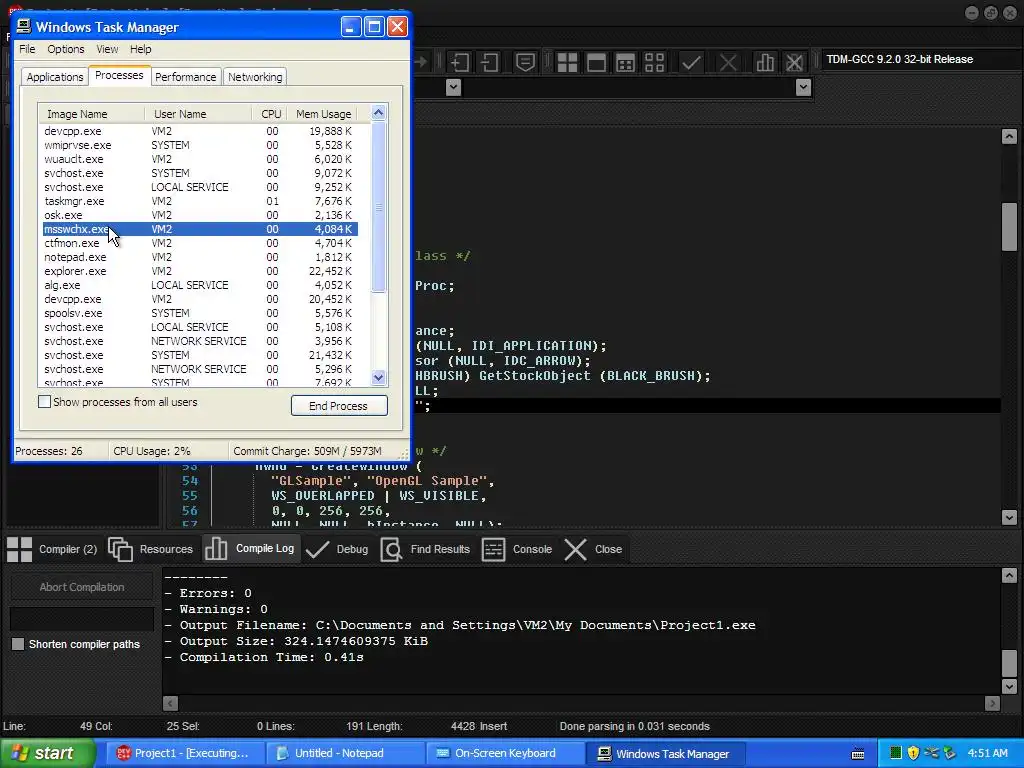Click the Compile & Run toolbar icon
The image size is (1024, 768).
(x=625, y=63)
